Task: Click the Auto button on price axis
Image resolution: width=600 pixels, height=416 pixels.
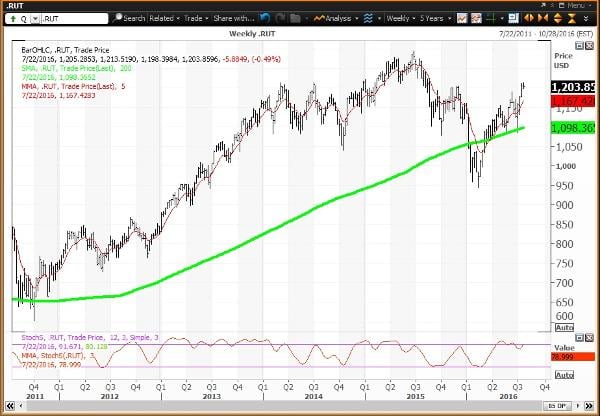Action: click(x=564, y=328)
